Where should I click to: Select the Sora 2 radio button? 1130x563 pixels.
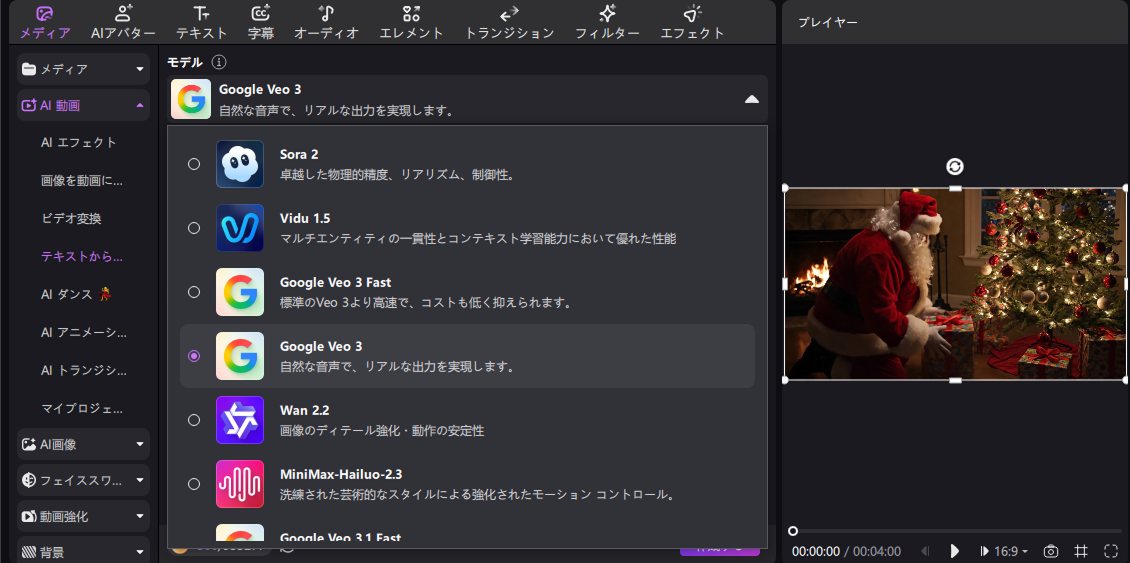click(x=194, y=164)
